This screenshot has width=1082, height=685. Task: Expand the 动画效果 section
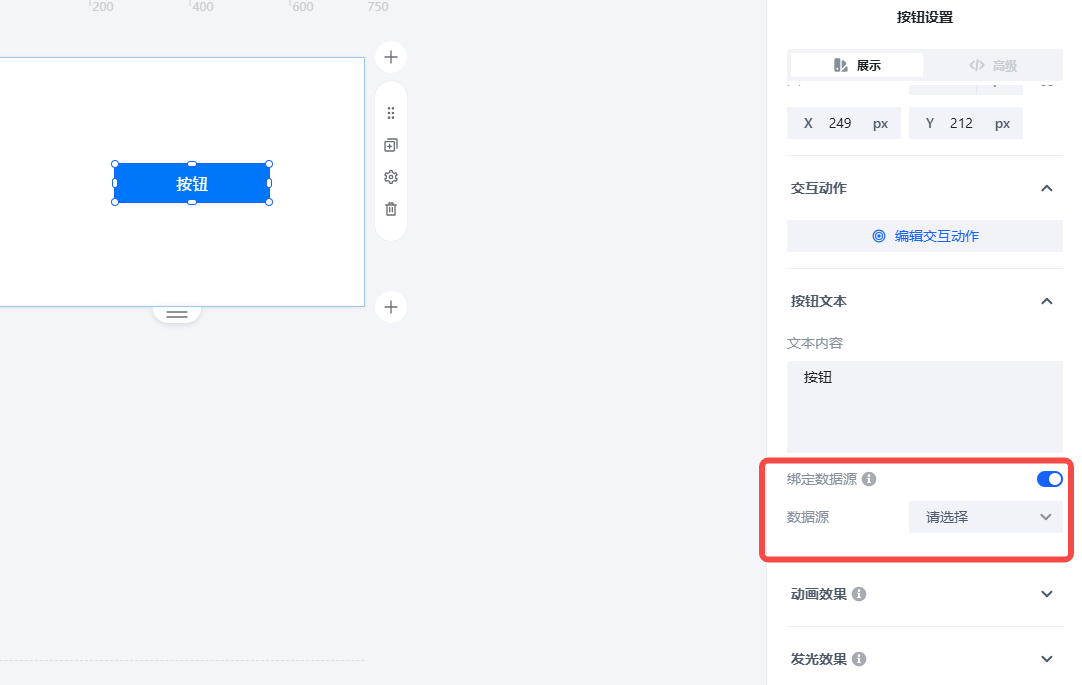pyautogui.click(x=1047, y=594)
